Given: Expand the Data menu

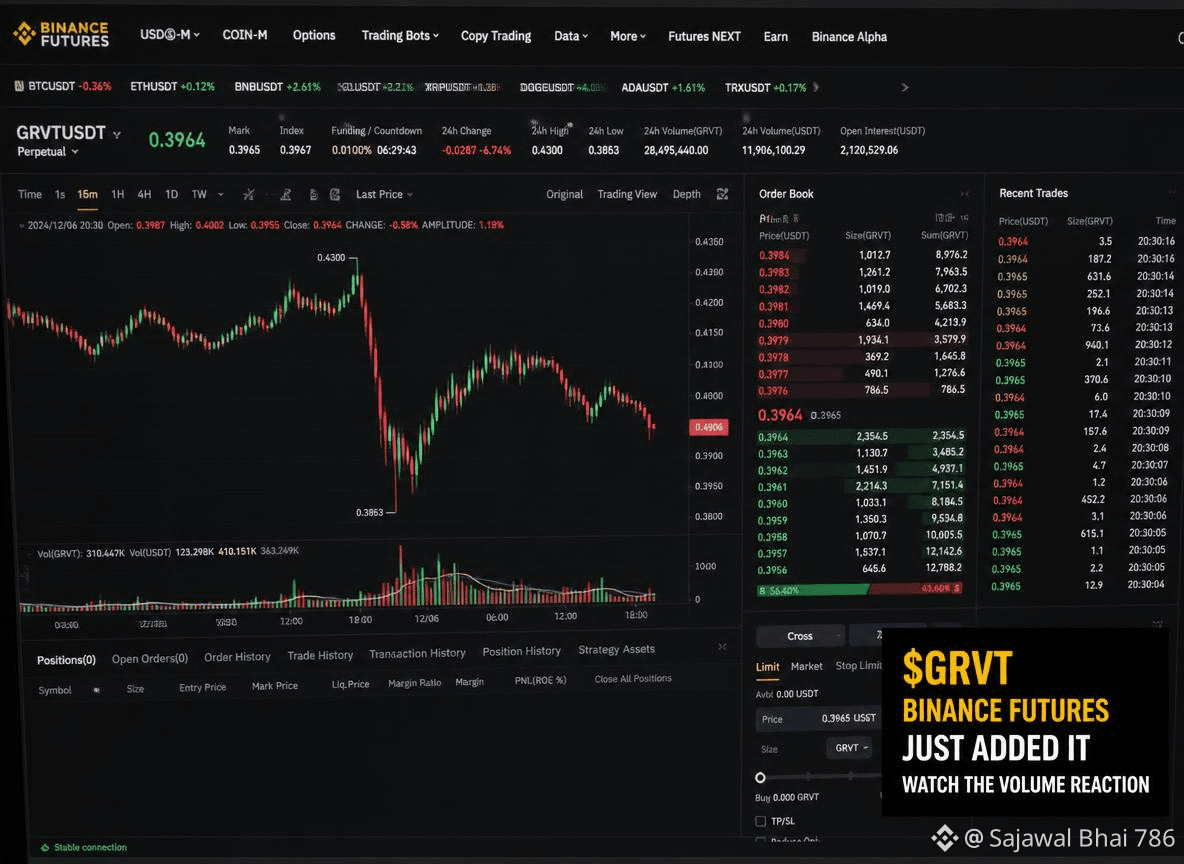Looking at the screenshot, I should (x=571, y=35).
